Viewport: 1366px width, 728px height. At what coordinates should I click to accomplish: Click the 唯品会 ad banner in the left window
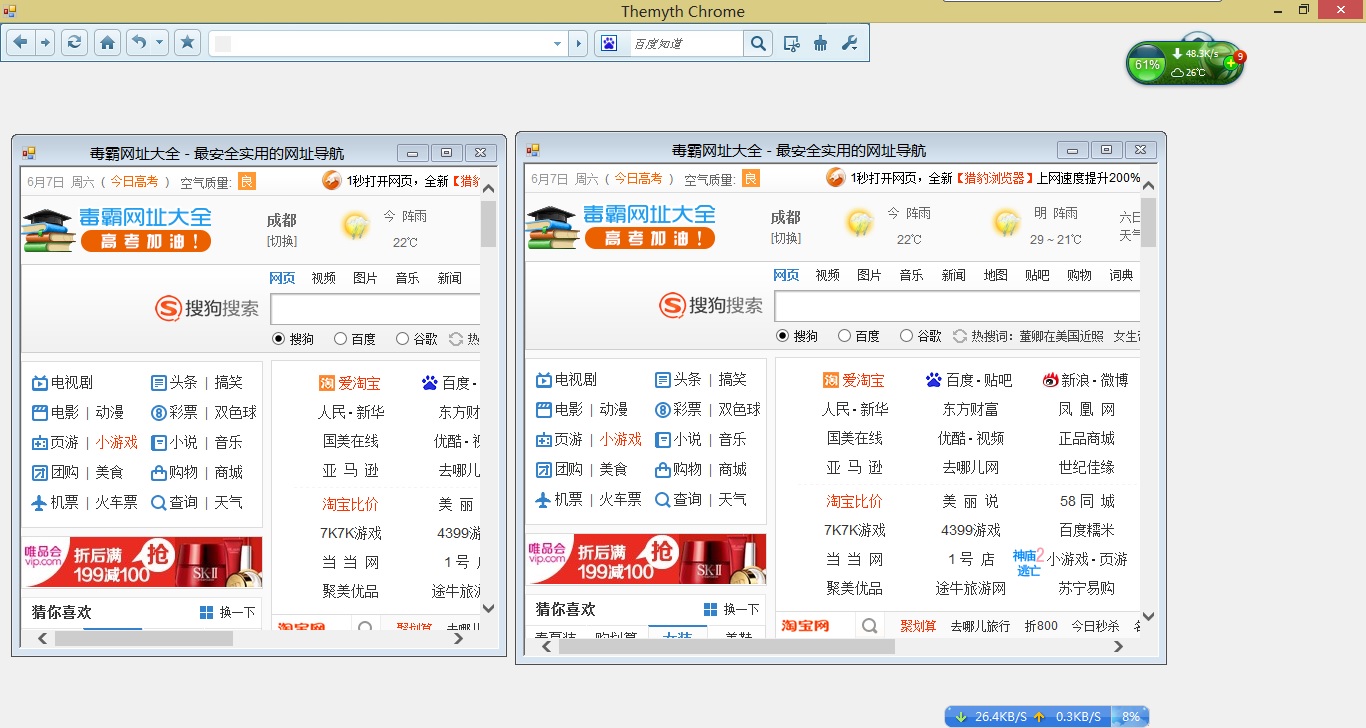click(x=142, y=562)
